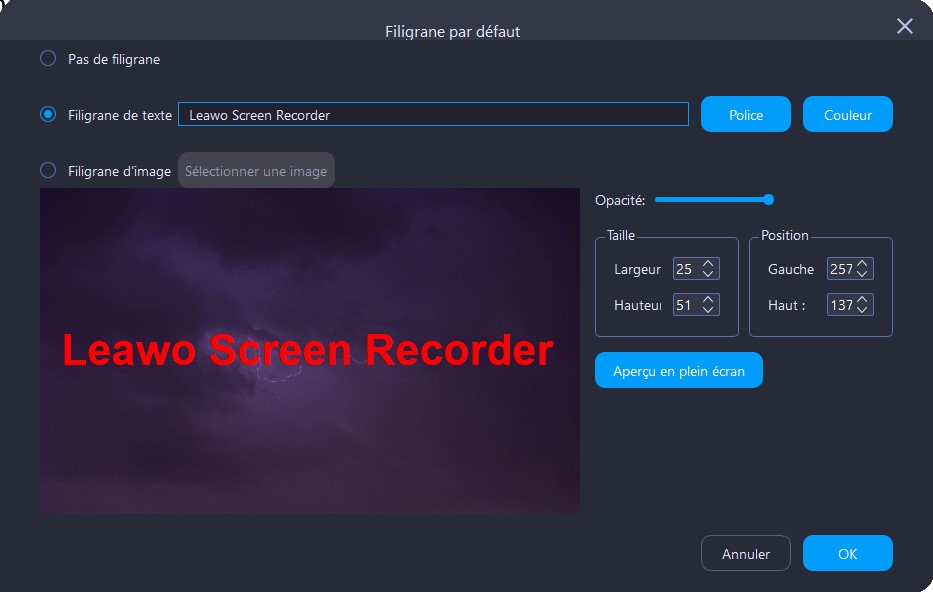
Task: Open 'Aperçu en plein écran' preview
Action: pyautogui.click(x=678, y=370)
